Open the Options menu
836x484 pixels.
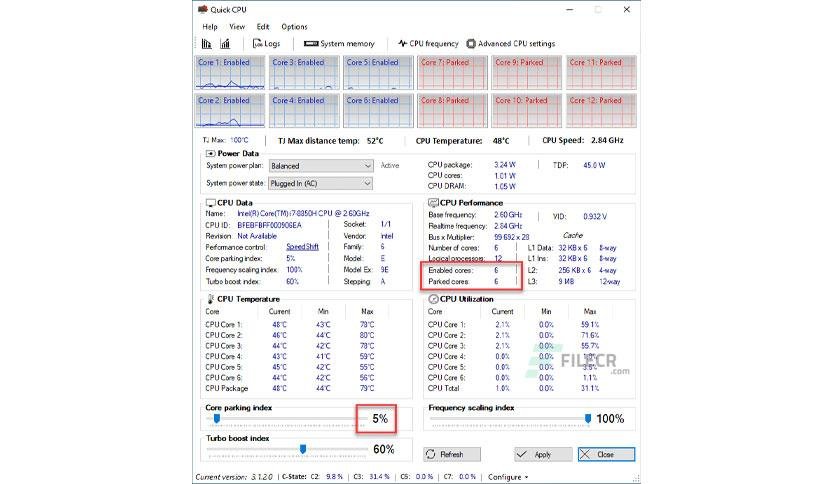[x=294, y=27]
